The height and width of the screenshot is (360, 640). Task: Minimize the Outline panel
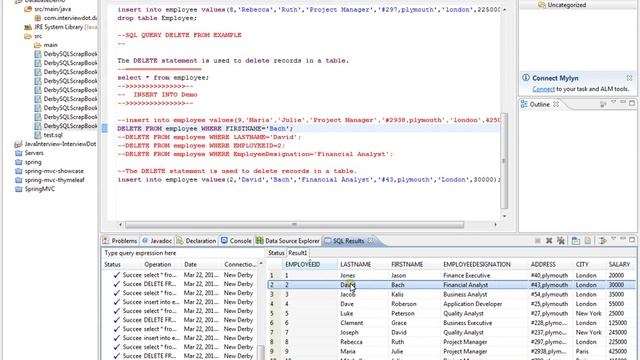click(623, 103)
